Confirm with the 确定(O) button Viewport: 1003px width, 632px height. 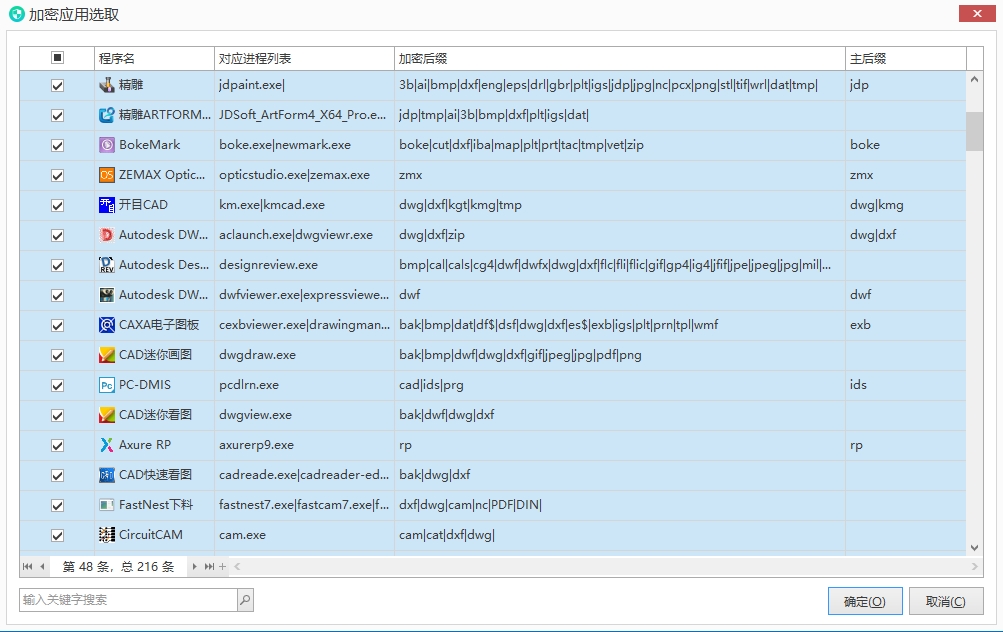[865, 601]
